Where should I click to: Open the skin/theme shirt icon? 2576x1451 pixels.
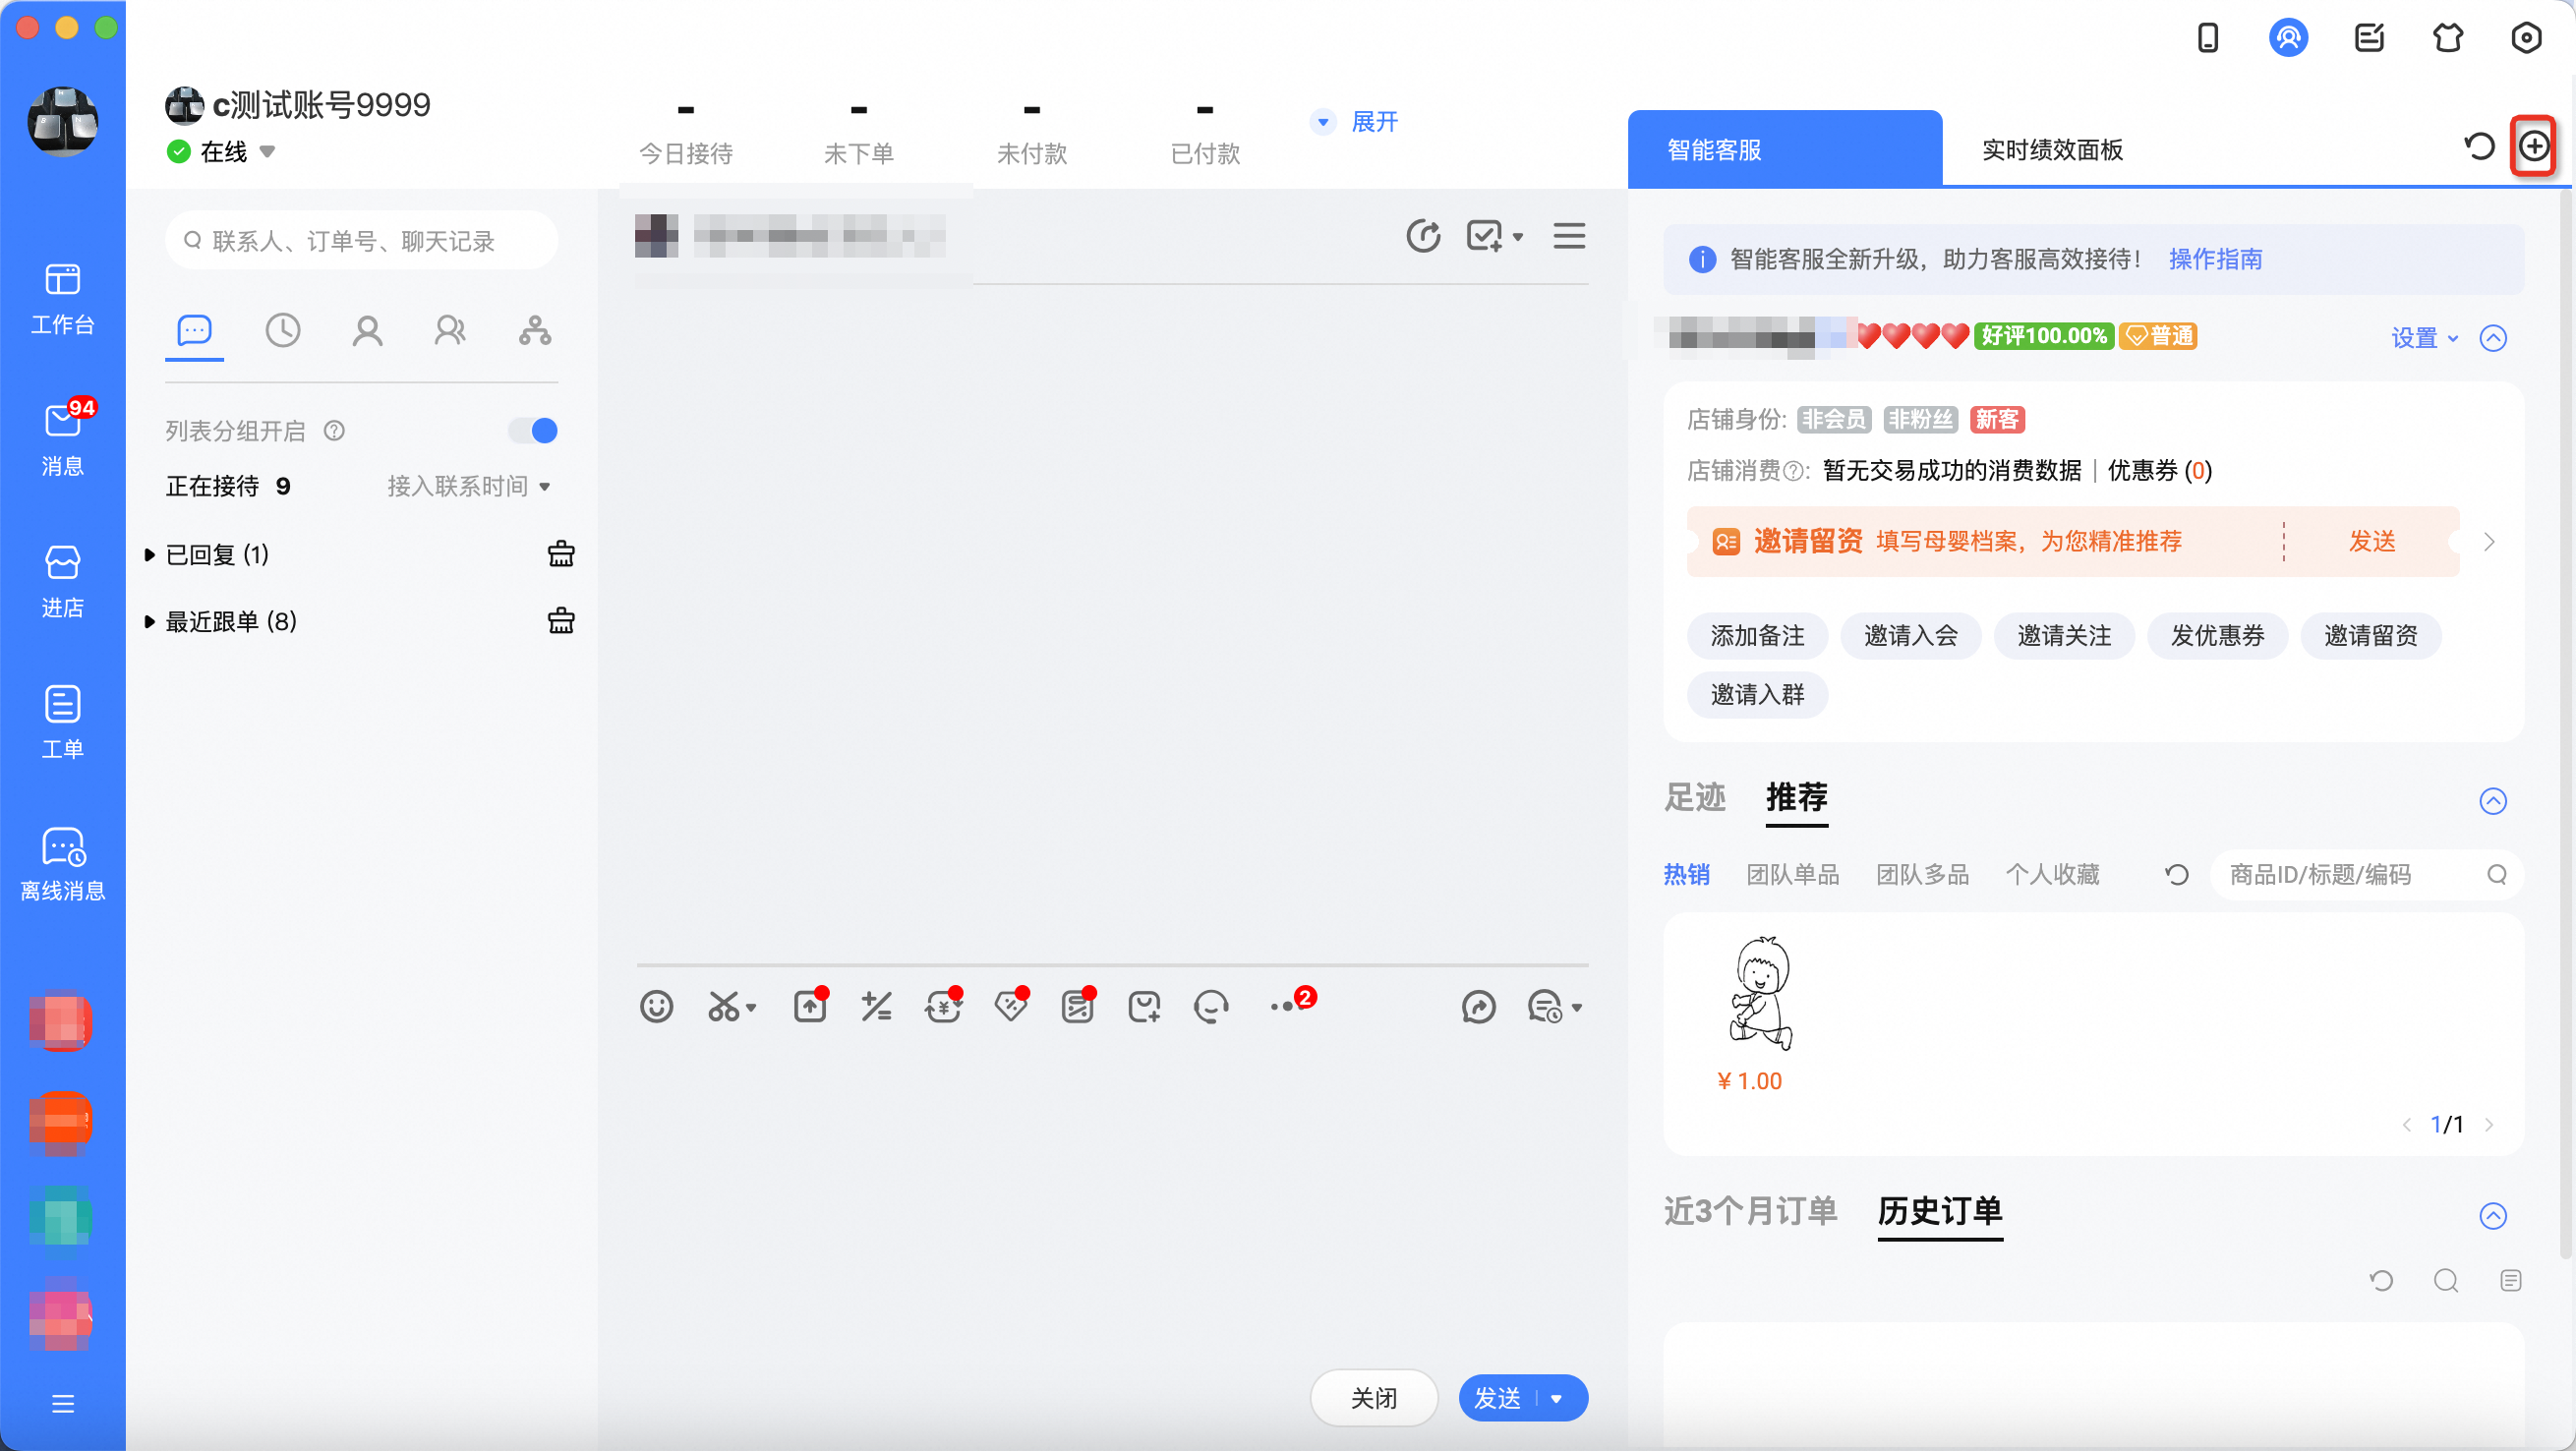pyautogui.click(x=2448, y=38)
